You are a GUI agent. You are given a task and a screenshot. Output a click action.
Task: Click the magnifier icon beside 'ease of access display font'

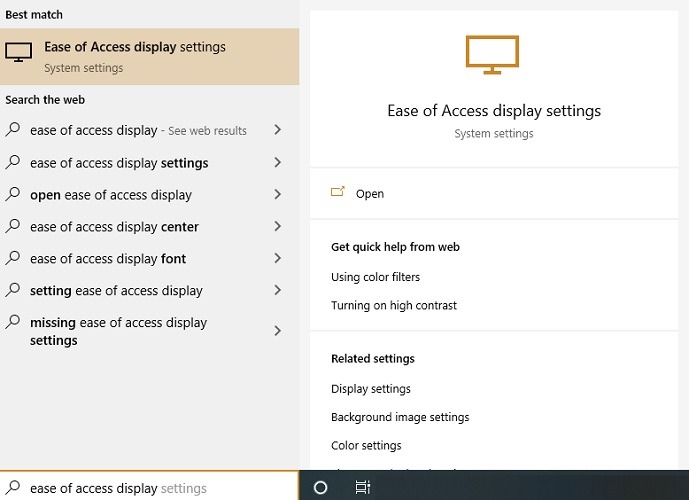pos(13,258)
